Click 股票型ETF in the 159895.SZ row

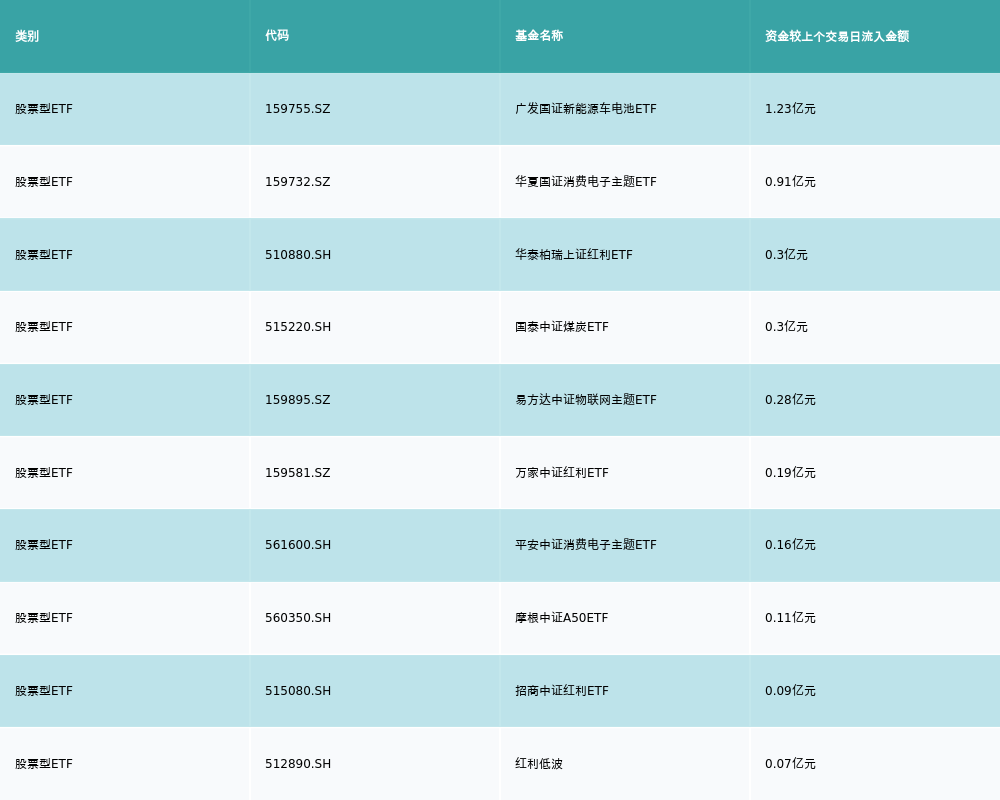44,400
